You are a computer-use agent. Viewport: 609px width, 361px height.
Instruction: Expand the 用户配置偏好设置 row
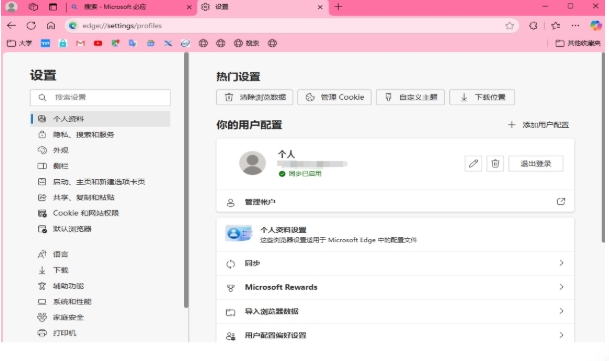point(395,334)
